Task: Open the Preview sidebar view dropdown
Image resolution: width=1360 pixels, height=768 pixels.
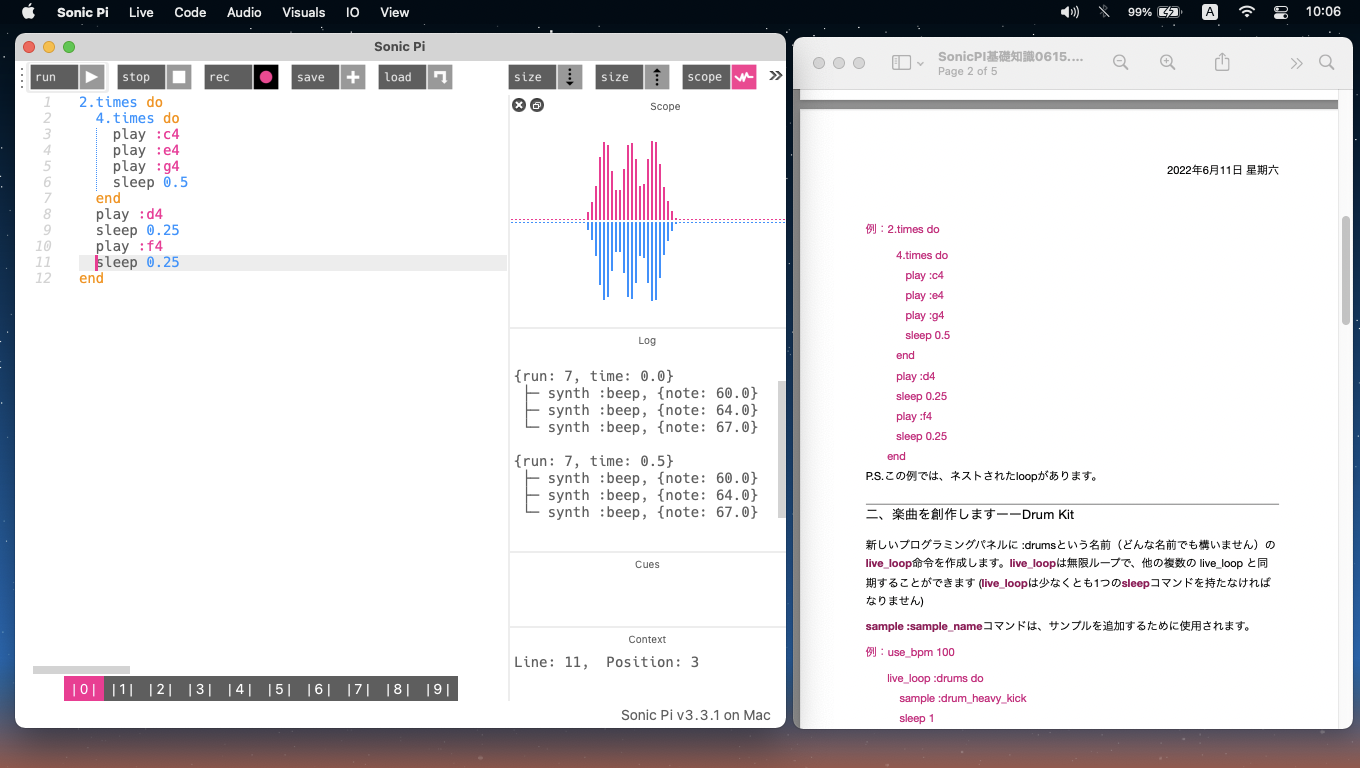Action: 908,63
